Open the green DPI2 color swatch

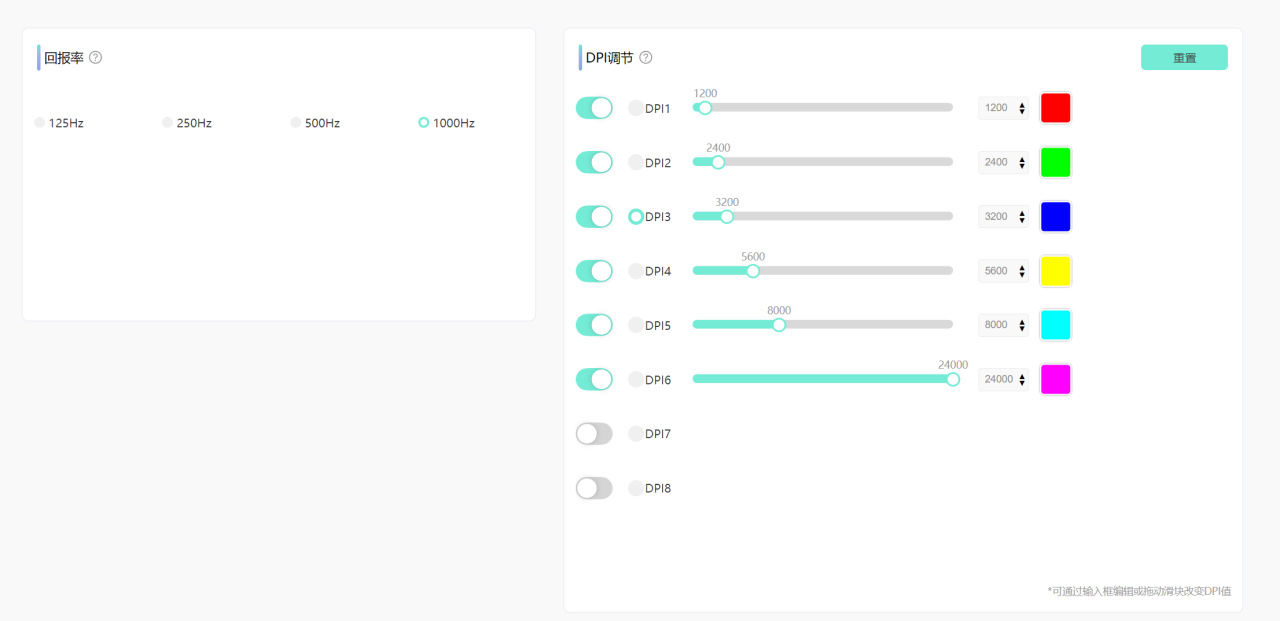pos(1056,162)
